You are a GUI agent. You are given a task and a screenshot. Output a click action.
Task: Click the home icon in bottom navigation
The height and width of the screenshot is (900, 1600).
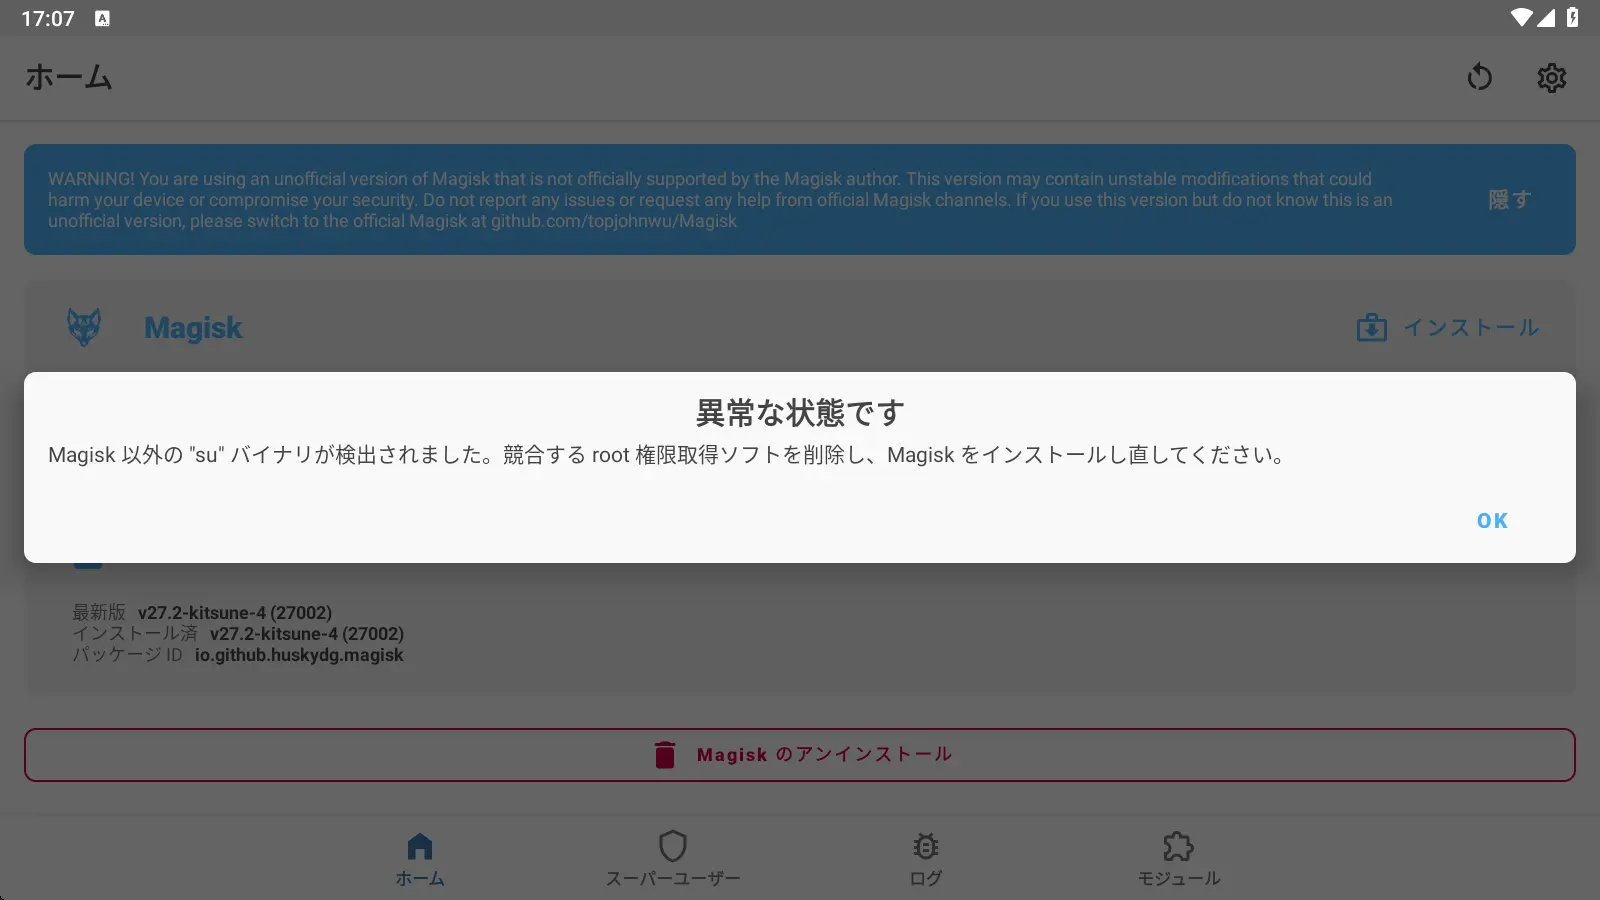tap(420, 846)
